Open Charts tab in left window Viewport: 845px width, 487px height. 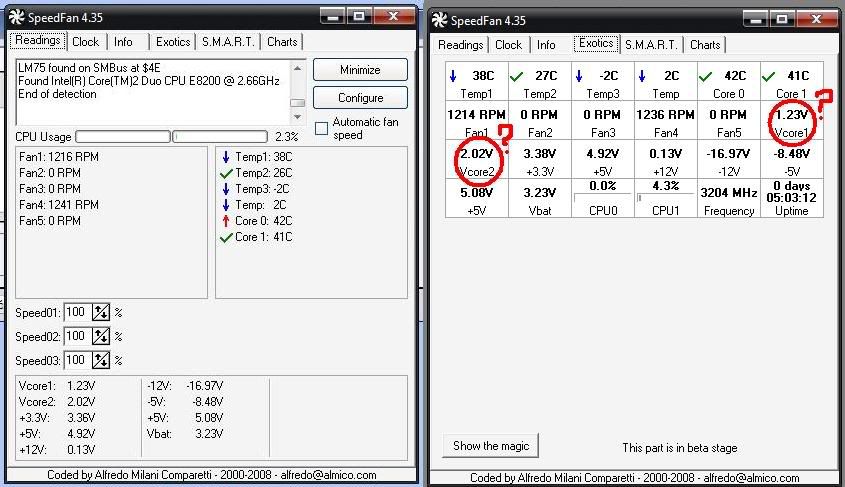282,42
